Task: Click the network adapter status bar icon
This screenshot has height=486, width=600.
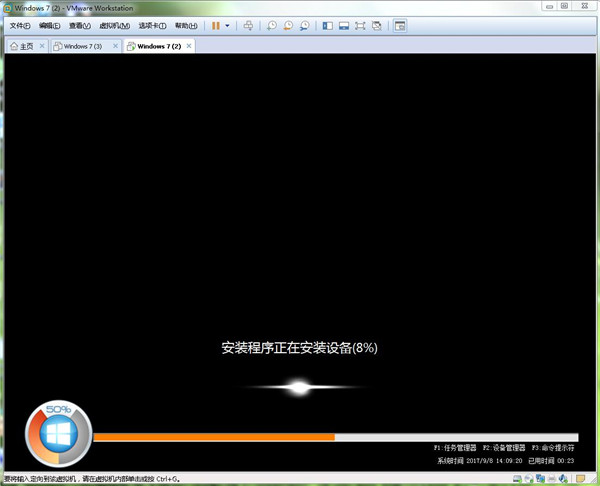Action: click(x=540, y=479)
